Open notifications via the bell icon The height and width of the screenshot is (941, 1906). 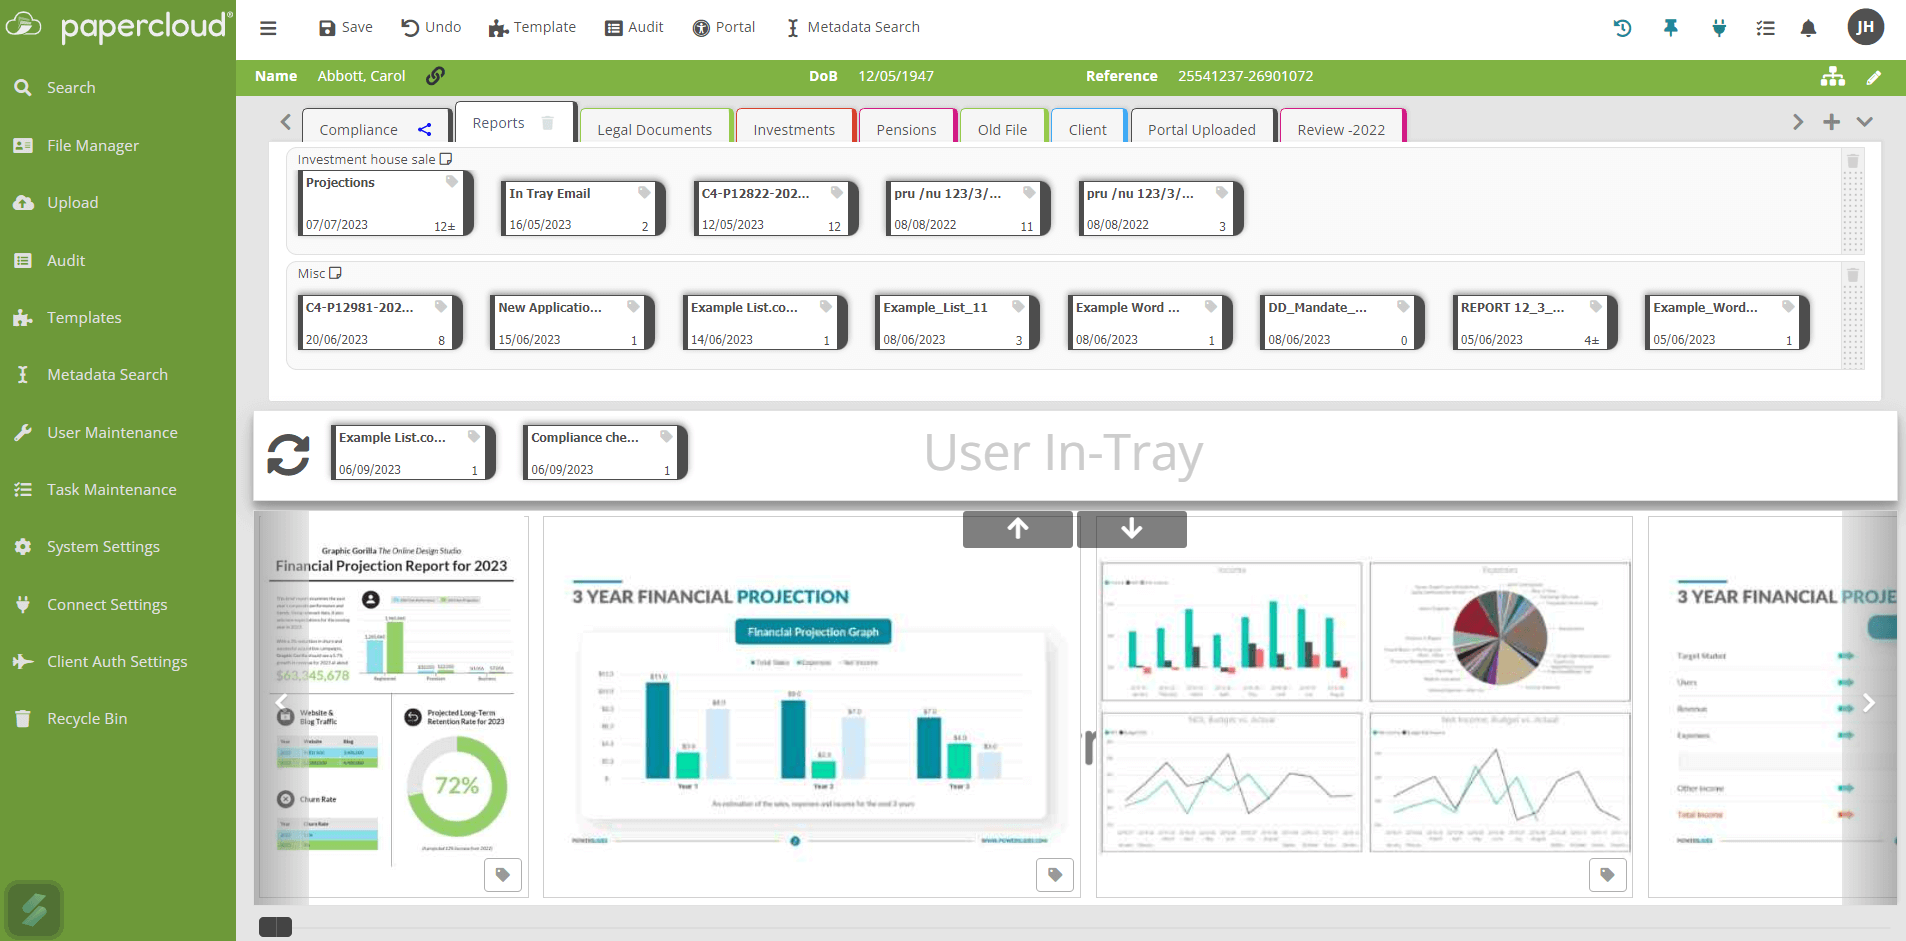[1808, 28]
